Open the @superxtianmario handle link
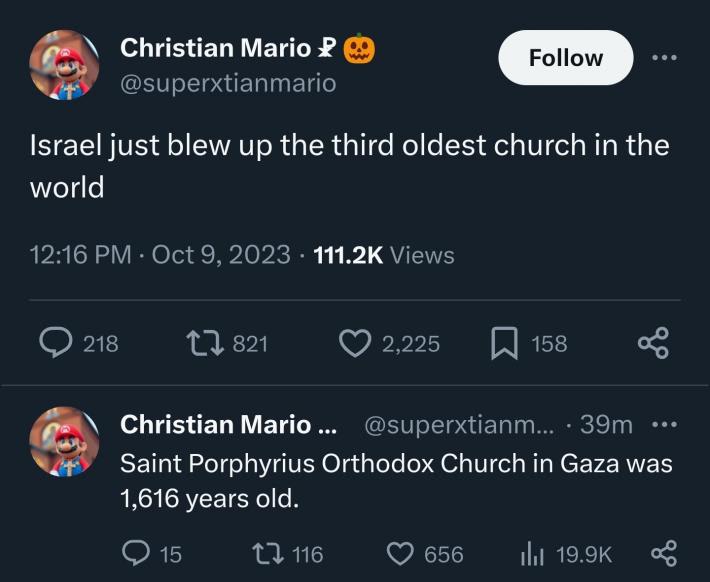Viewport: 710px width, 582px height. [x=228, y=83]
